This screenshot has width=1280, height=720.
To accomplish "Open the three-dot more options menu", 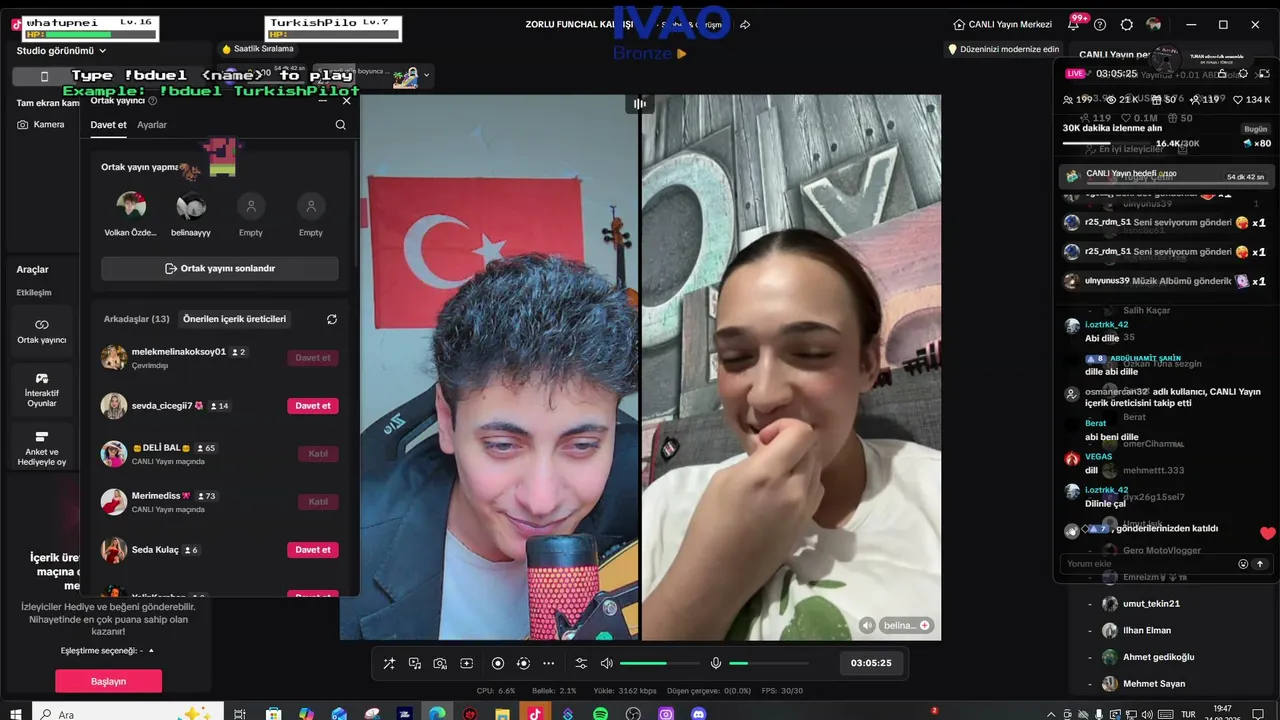I will coord(548,663).
